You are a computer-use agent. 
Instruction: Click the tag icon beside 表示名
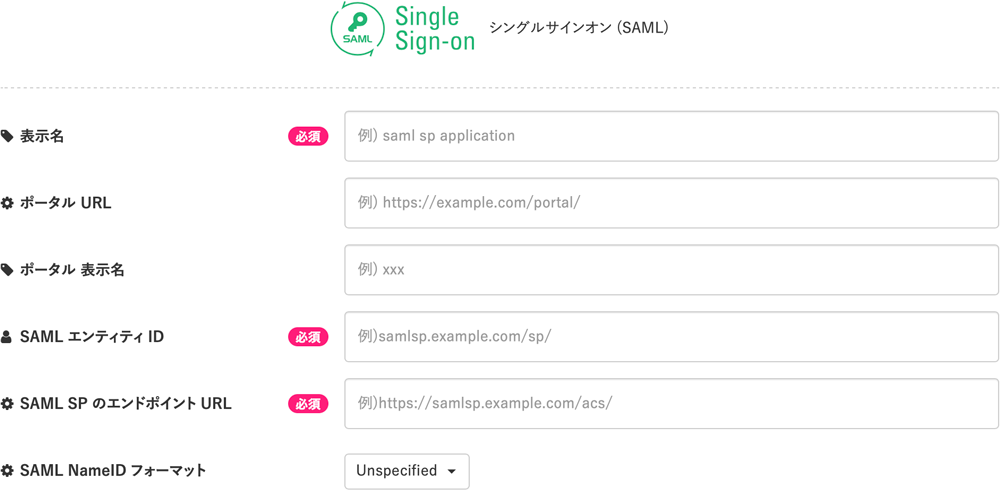point(7,136)
